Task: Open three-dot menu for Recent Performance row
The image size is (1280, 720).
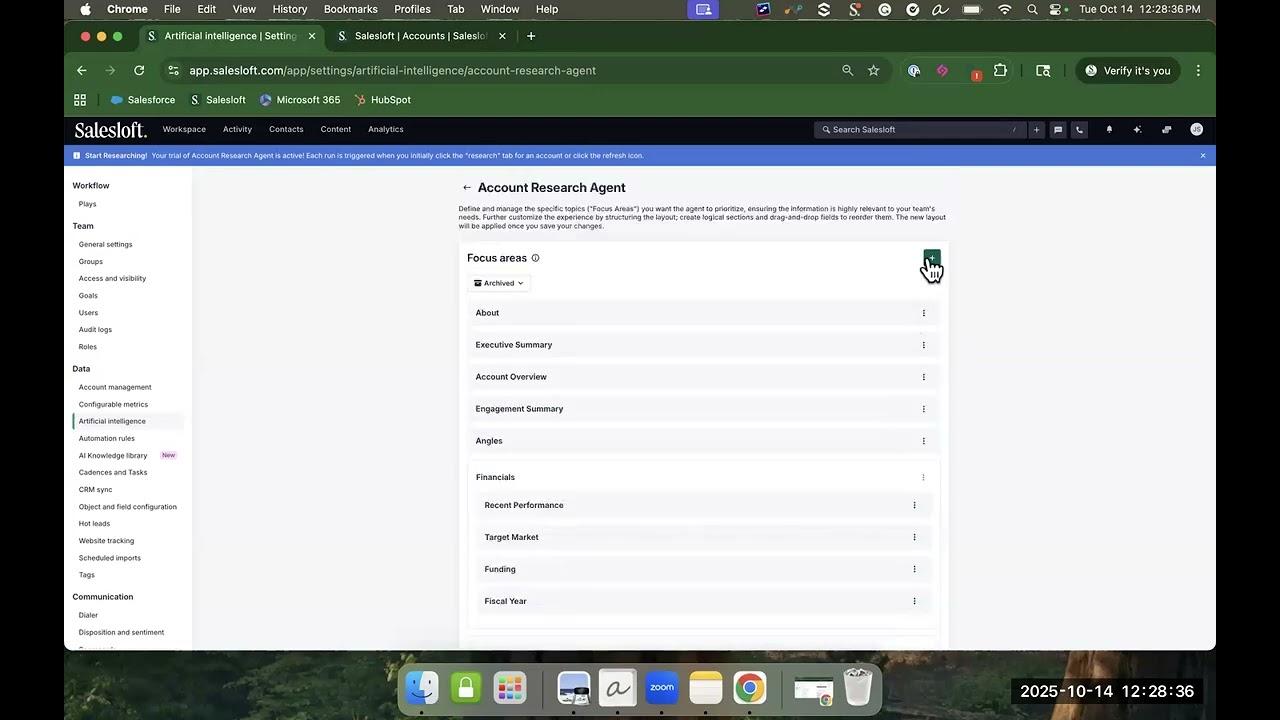Action: [x=914, y=505]
